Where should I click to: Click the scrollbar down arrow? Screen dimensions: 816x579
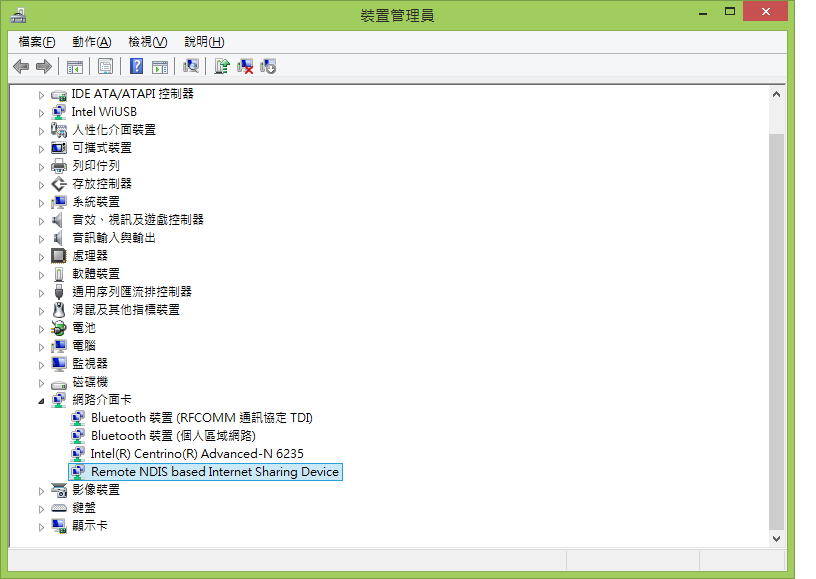click(776, 538)
